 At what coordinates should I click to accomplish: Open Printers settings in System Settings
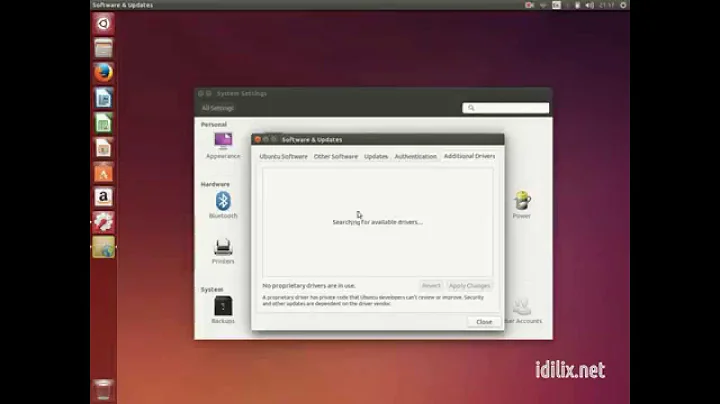[223, 251]
